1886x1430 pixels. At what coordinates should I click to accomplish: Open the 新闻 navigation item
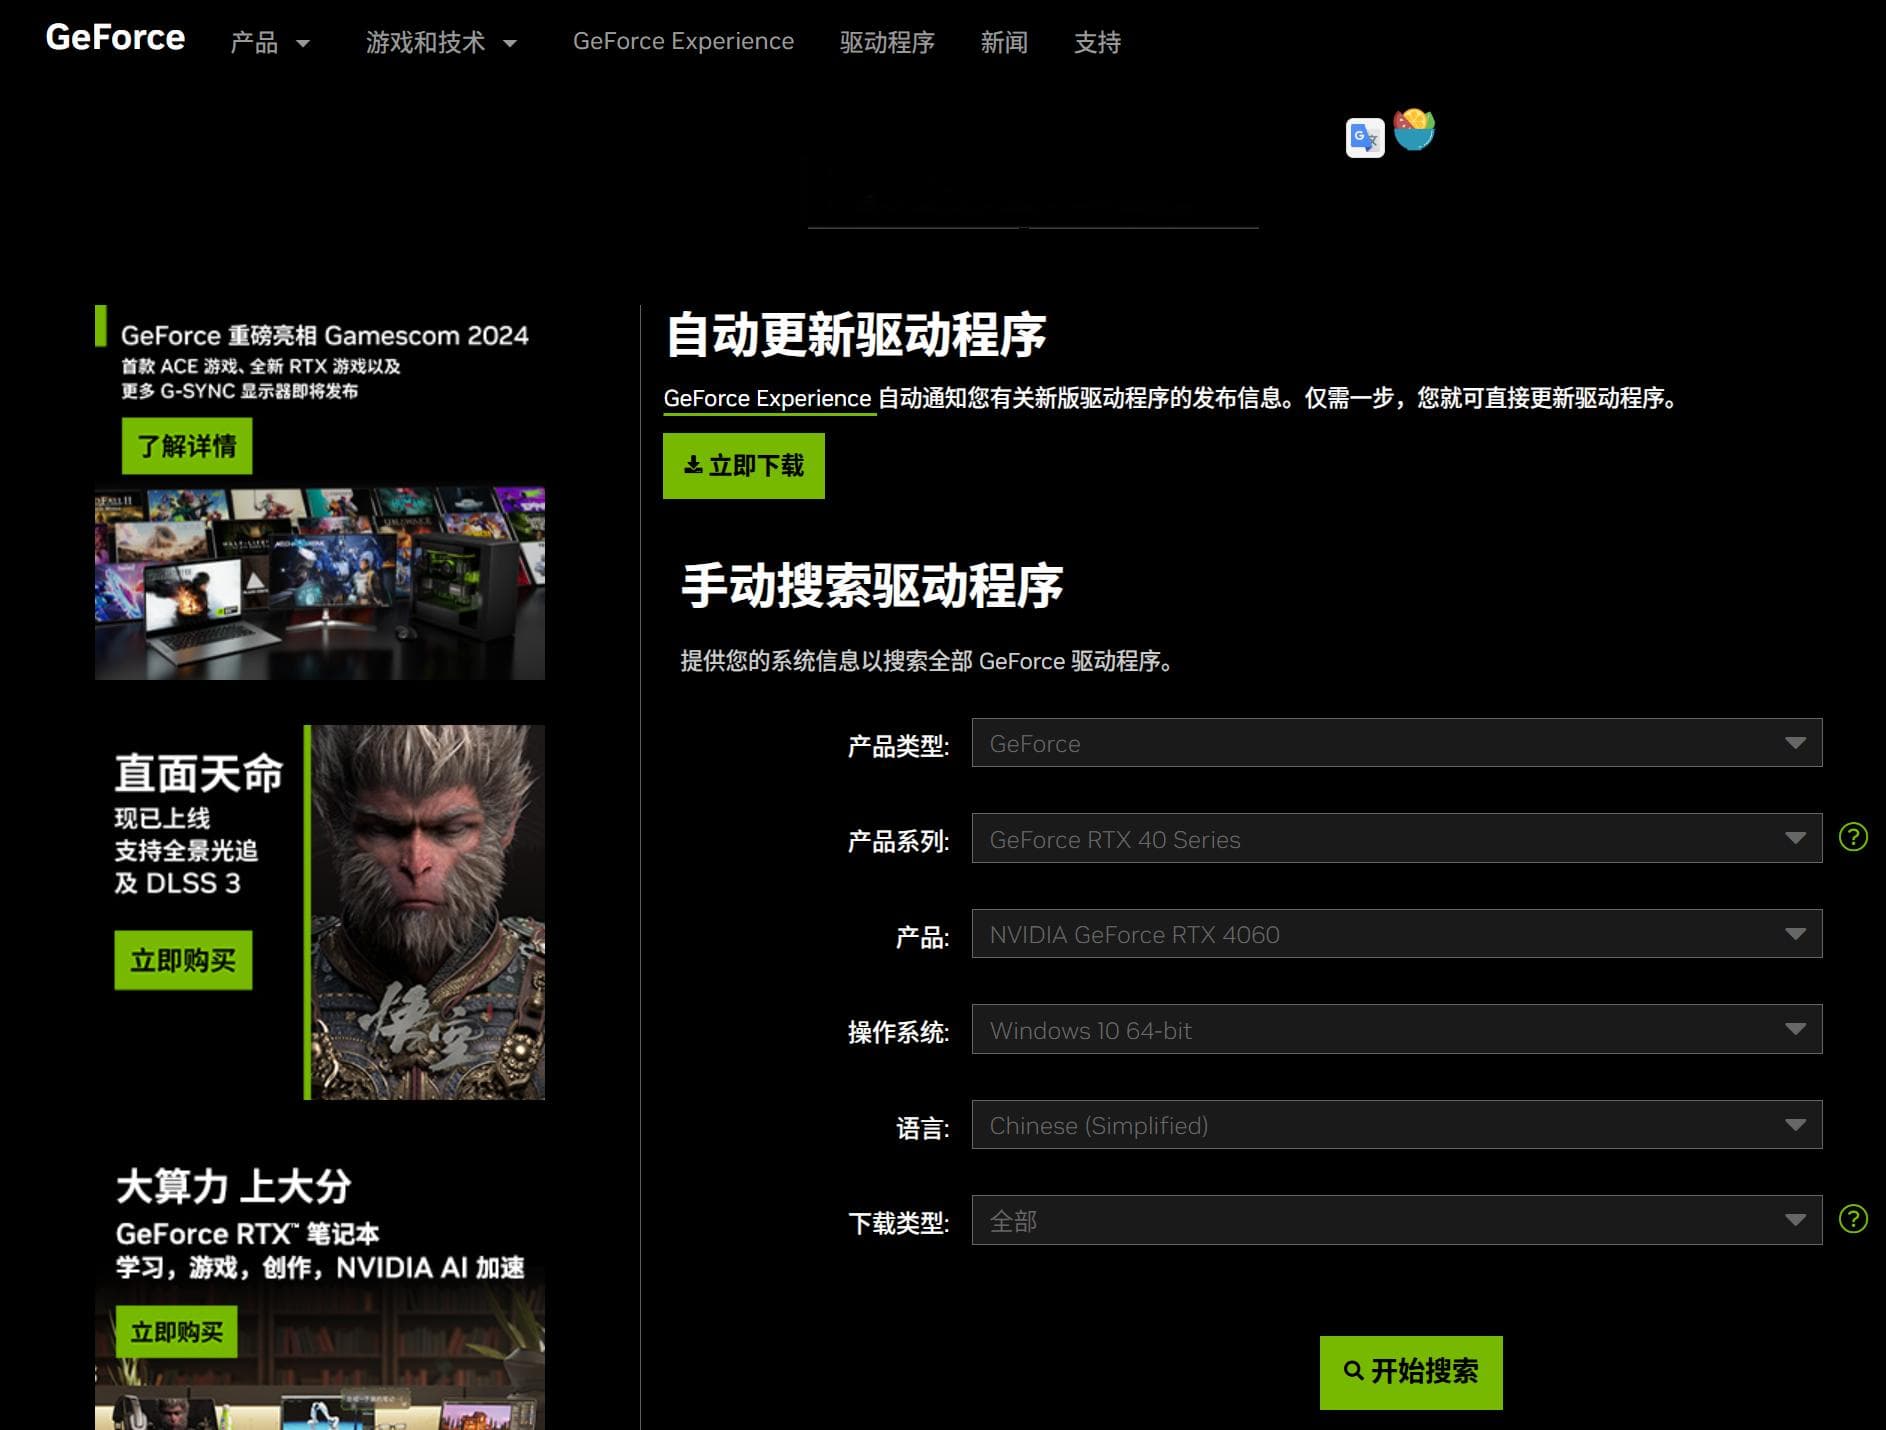click(x=1004, y=43)
